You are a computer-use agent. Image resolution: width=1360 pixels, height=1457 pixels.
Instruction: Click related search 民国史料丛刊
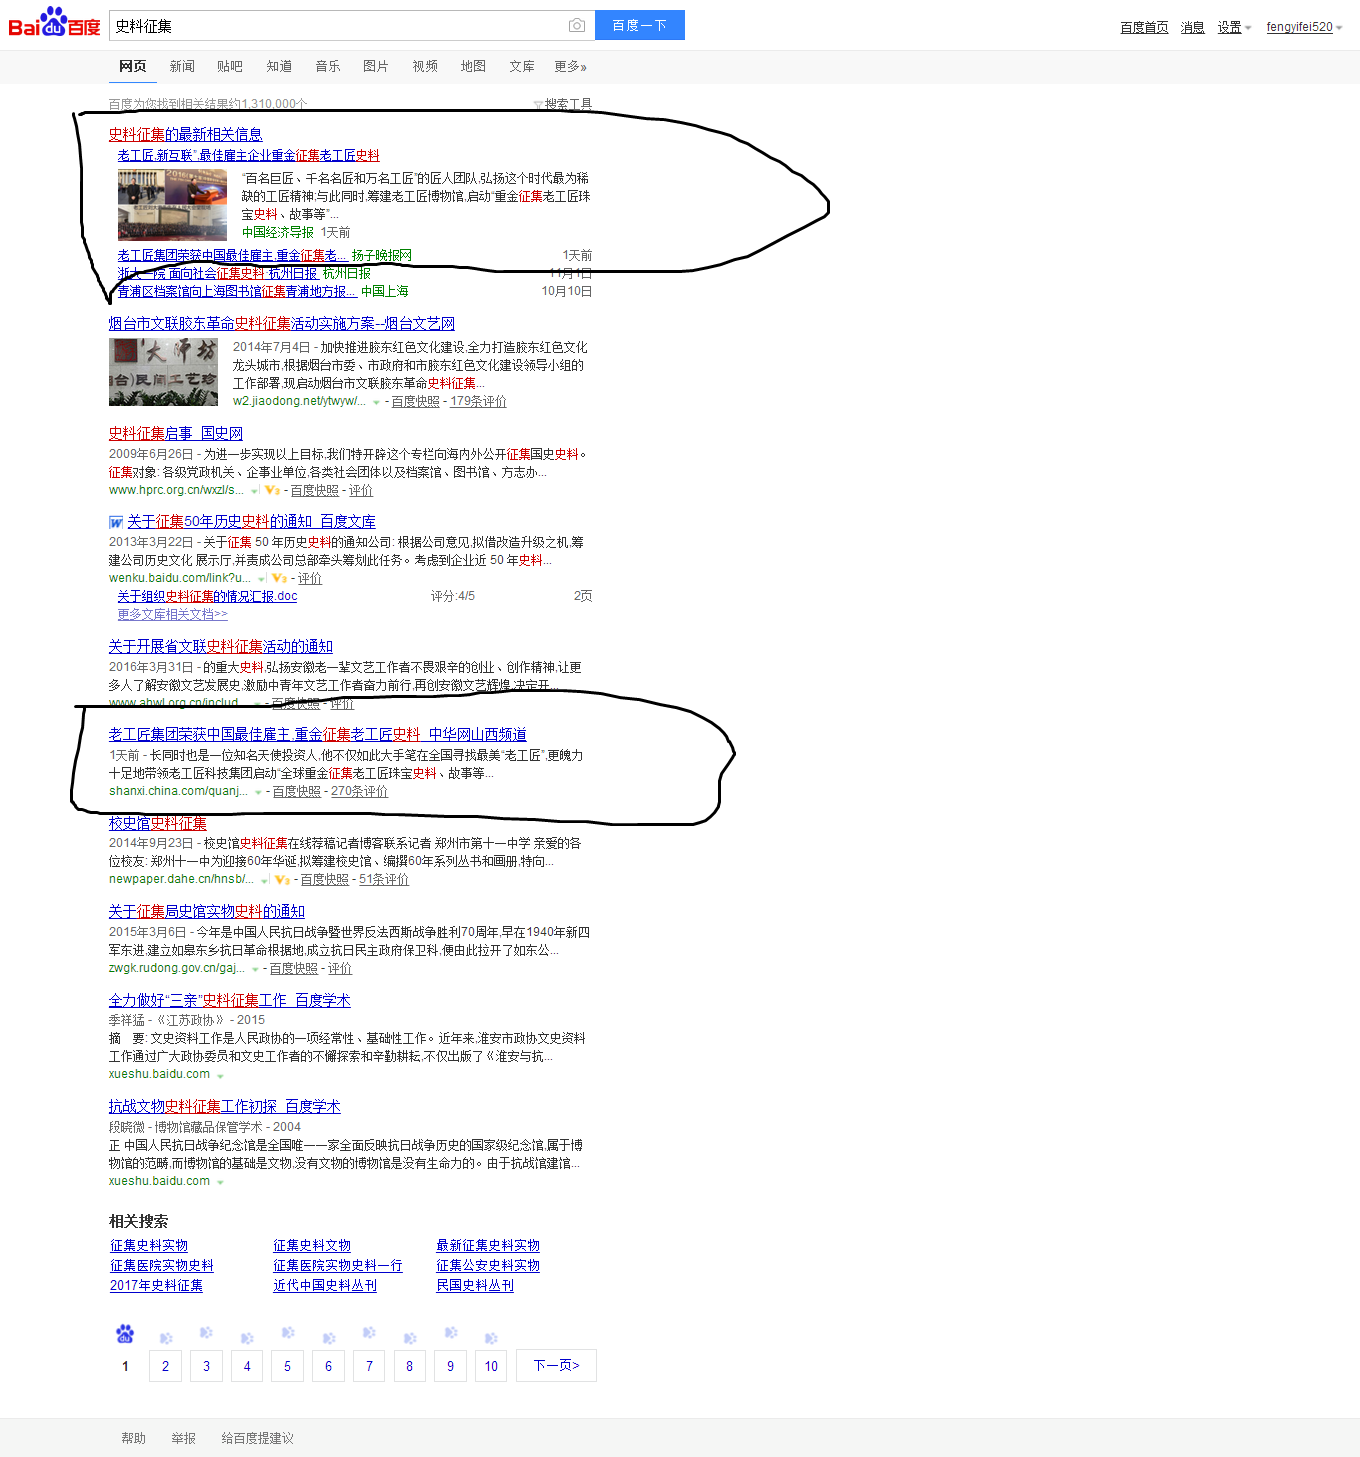(475, 1285)
